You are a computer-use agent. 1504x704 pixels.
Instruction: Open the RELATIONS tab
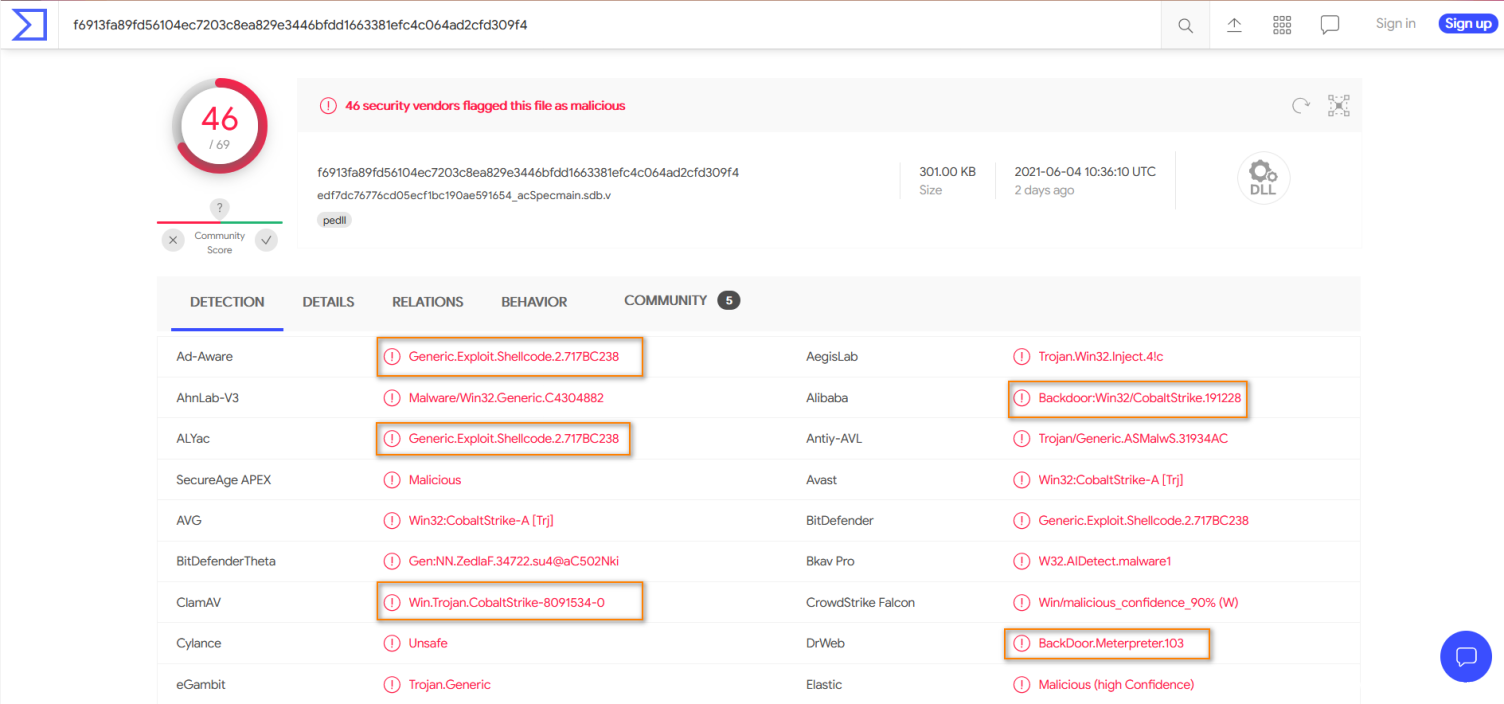tap(427, 302)
